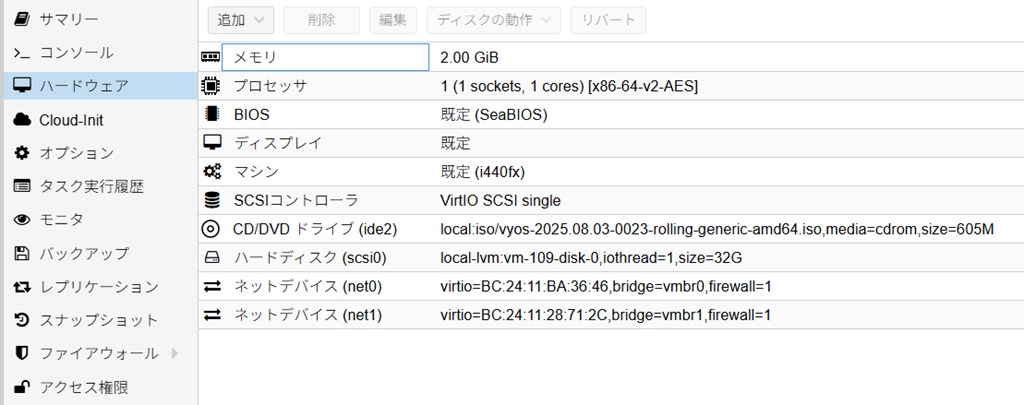The height and width of the screenshot is (405, 1024).
Task: Click the monitor icon beside ディスプレイ
Action: pos(211,143)
